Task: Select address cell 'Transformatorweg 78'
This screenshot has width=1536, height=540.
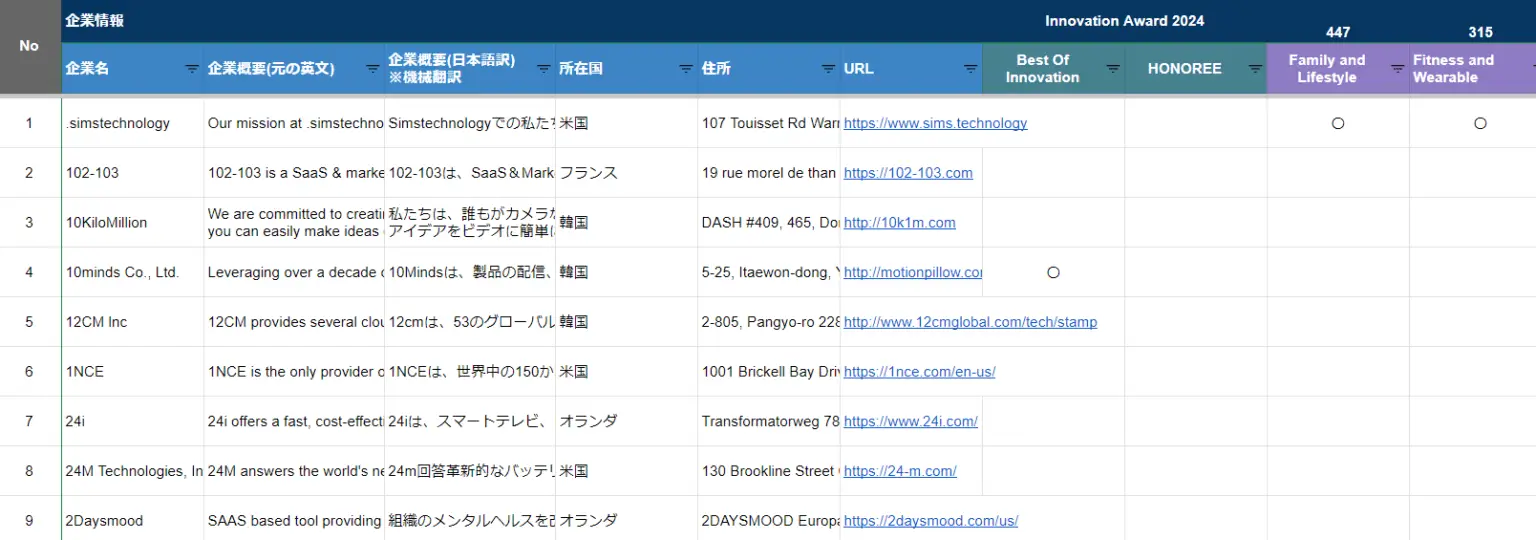Action: click(x=769, y=421)
